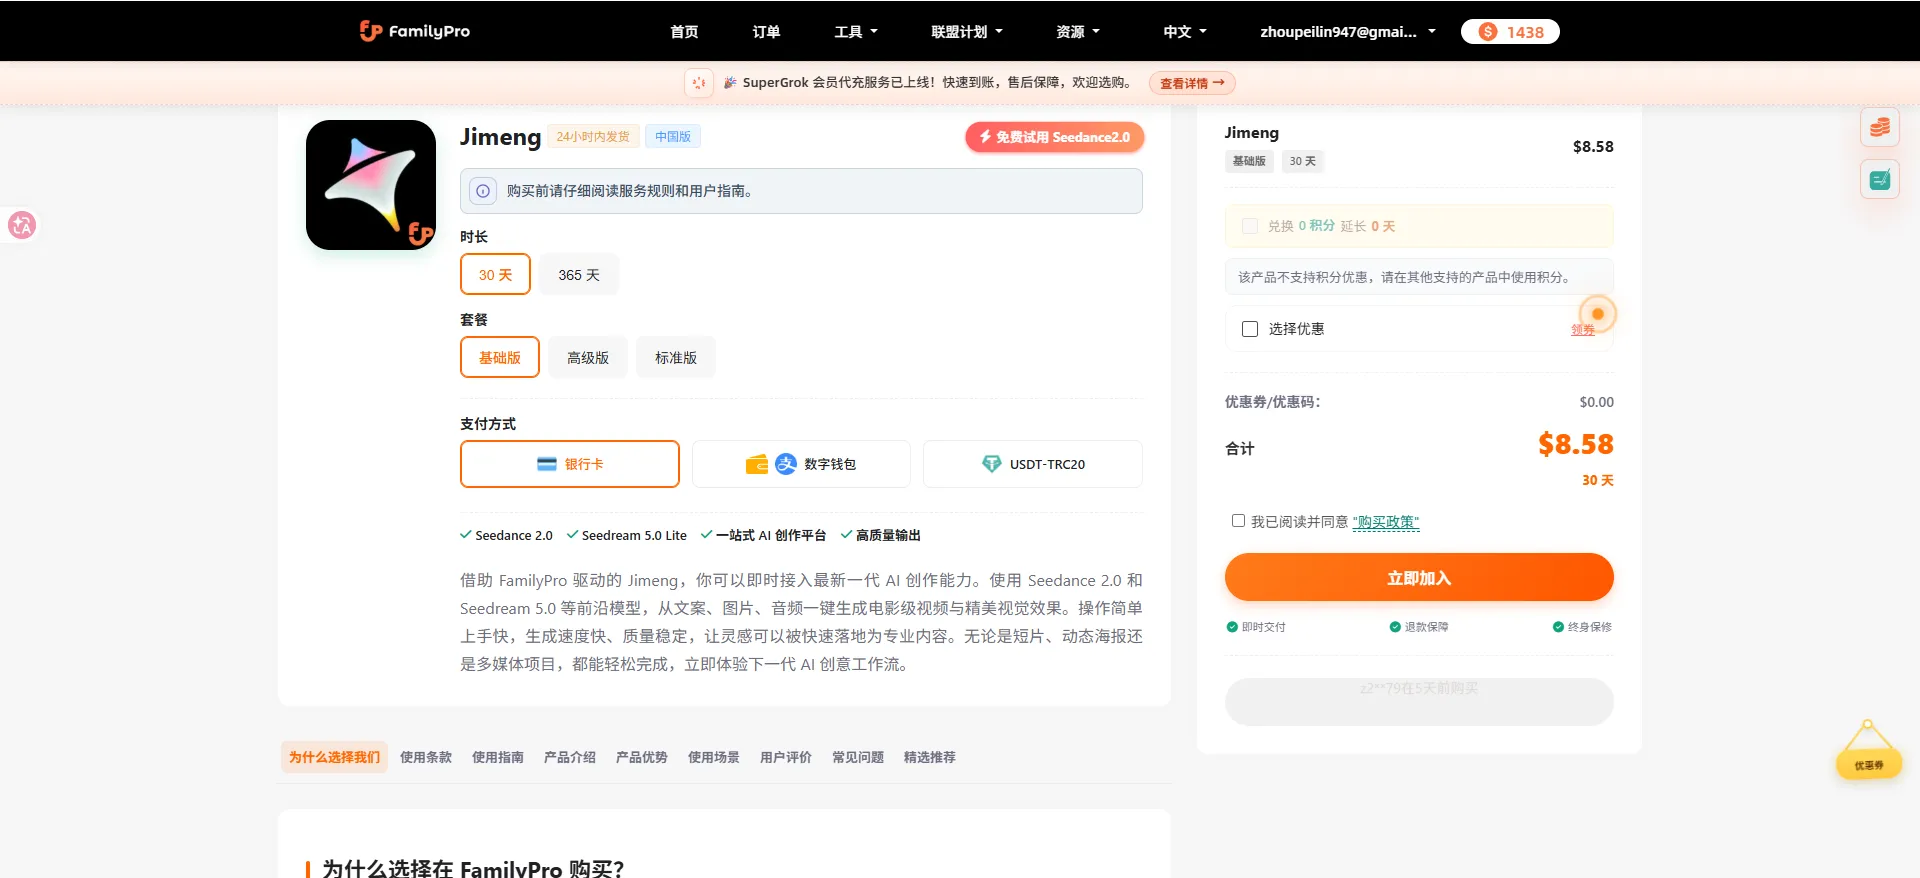Screen dimensions: 1920x878
Task: Click the 退款保障 guarantee badge
Action: pos(1419,627)
